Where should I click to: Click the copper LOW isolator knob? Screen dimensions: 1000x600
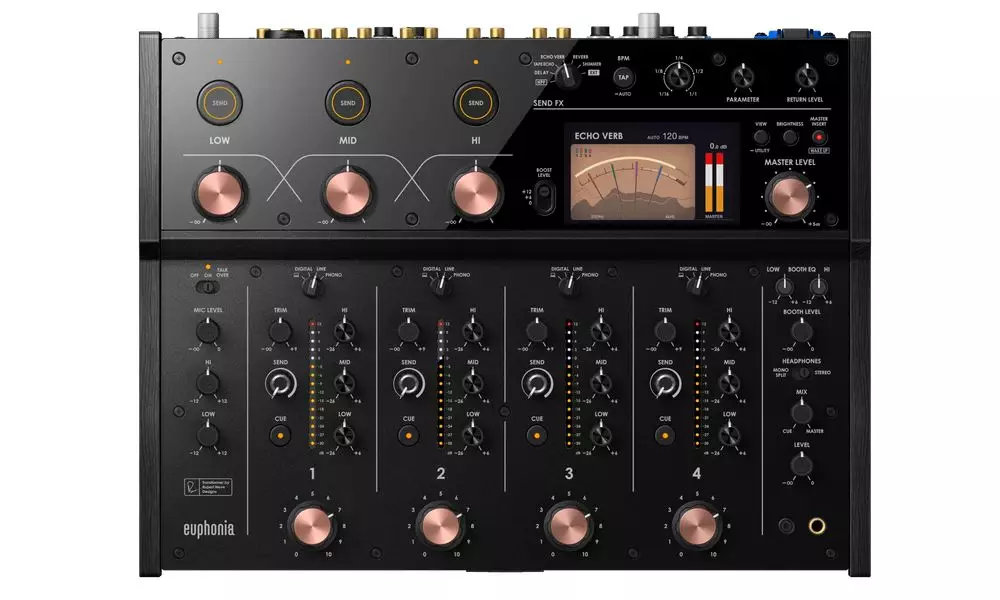(219, 193)
